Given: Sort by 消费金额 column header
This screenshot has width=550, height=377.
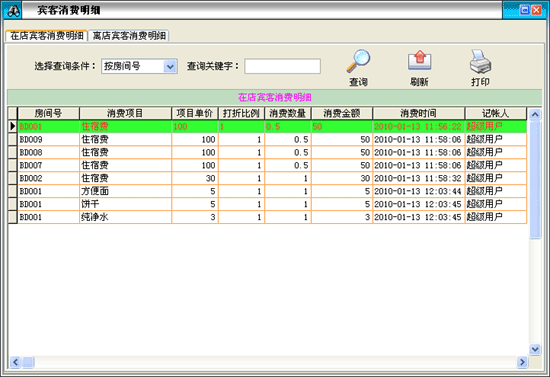Looking at the screenshot, I should pyautogui.click(x=342, y=113).
